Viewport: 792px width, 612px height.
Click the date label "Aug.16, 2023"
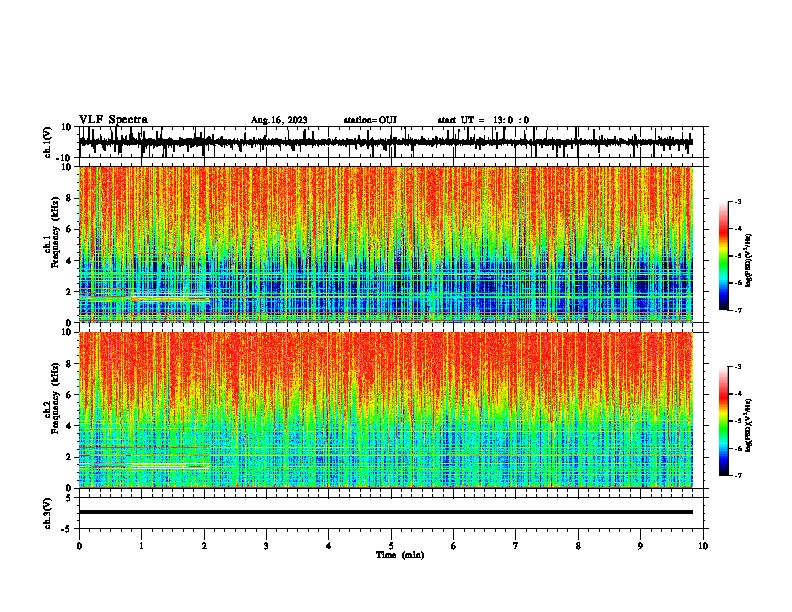279,120
